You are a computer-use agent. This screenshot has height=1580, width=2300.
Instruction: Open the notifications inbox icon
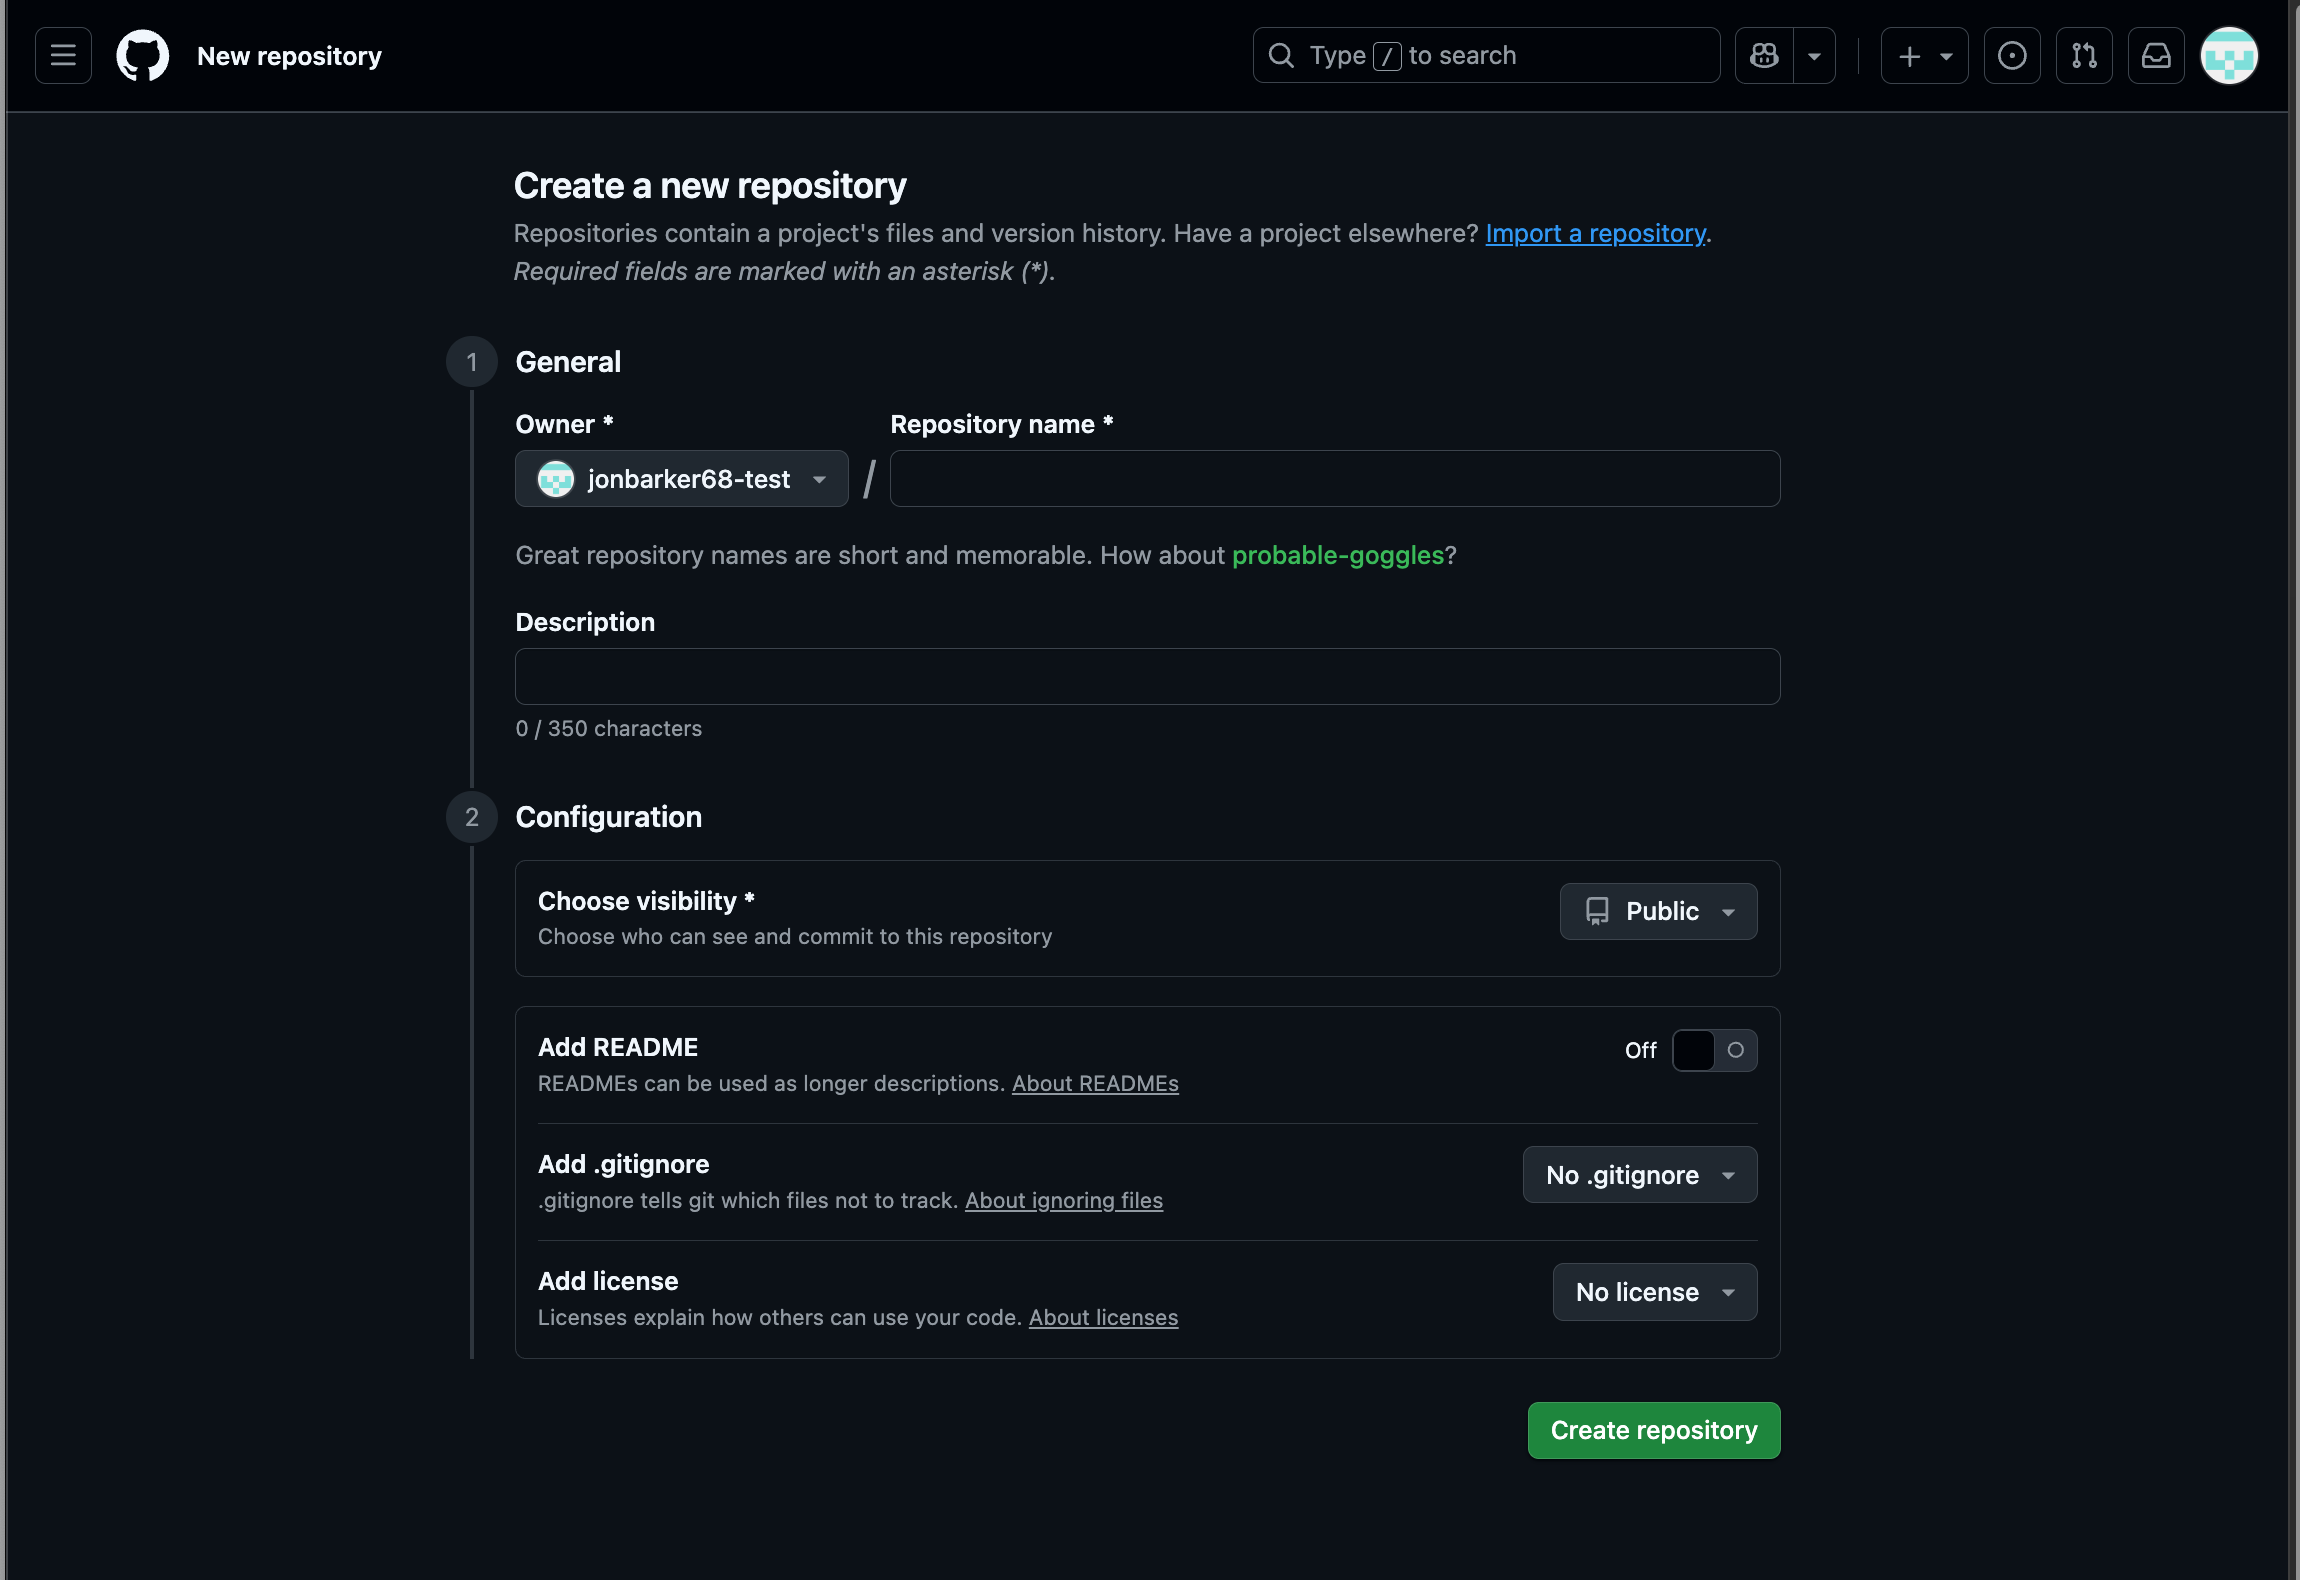(2156, 56)
